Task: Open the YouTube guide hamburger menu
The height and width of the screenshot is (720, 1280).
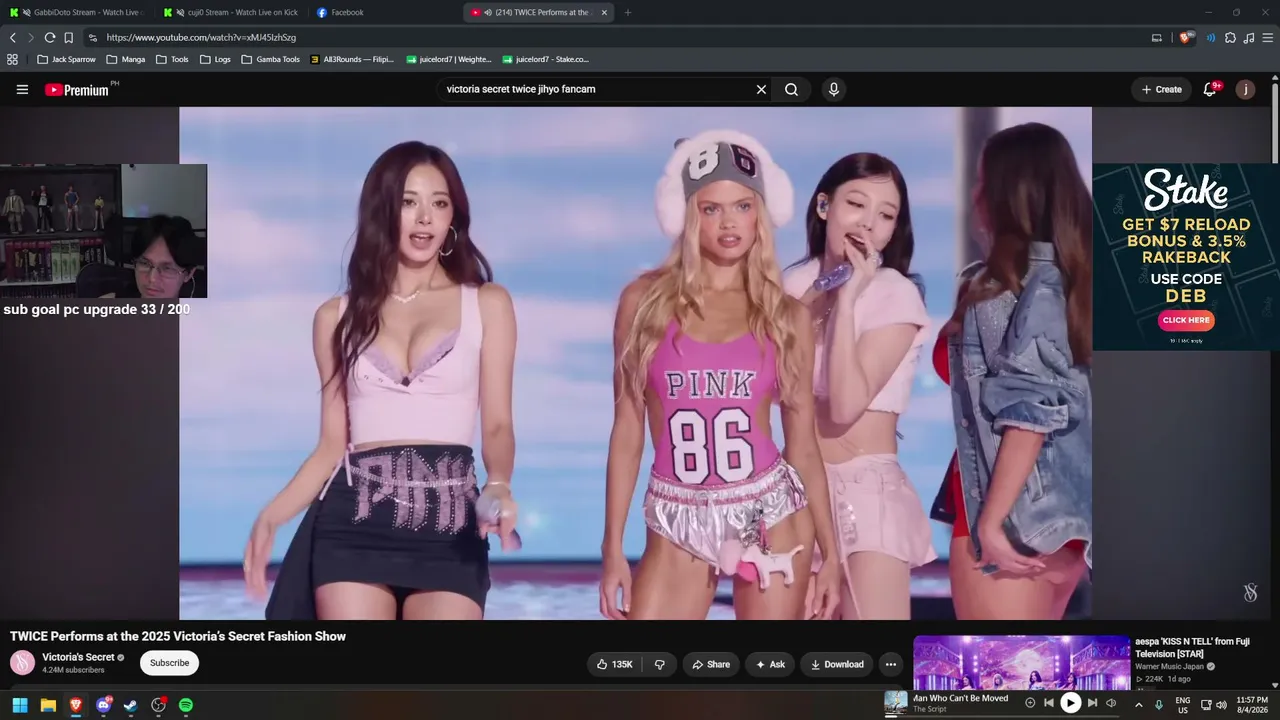Action: tap(22, 89)
